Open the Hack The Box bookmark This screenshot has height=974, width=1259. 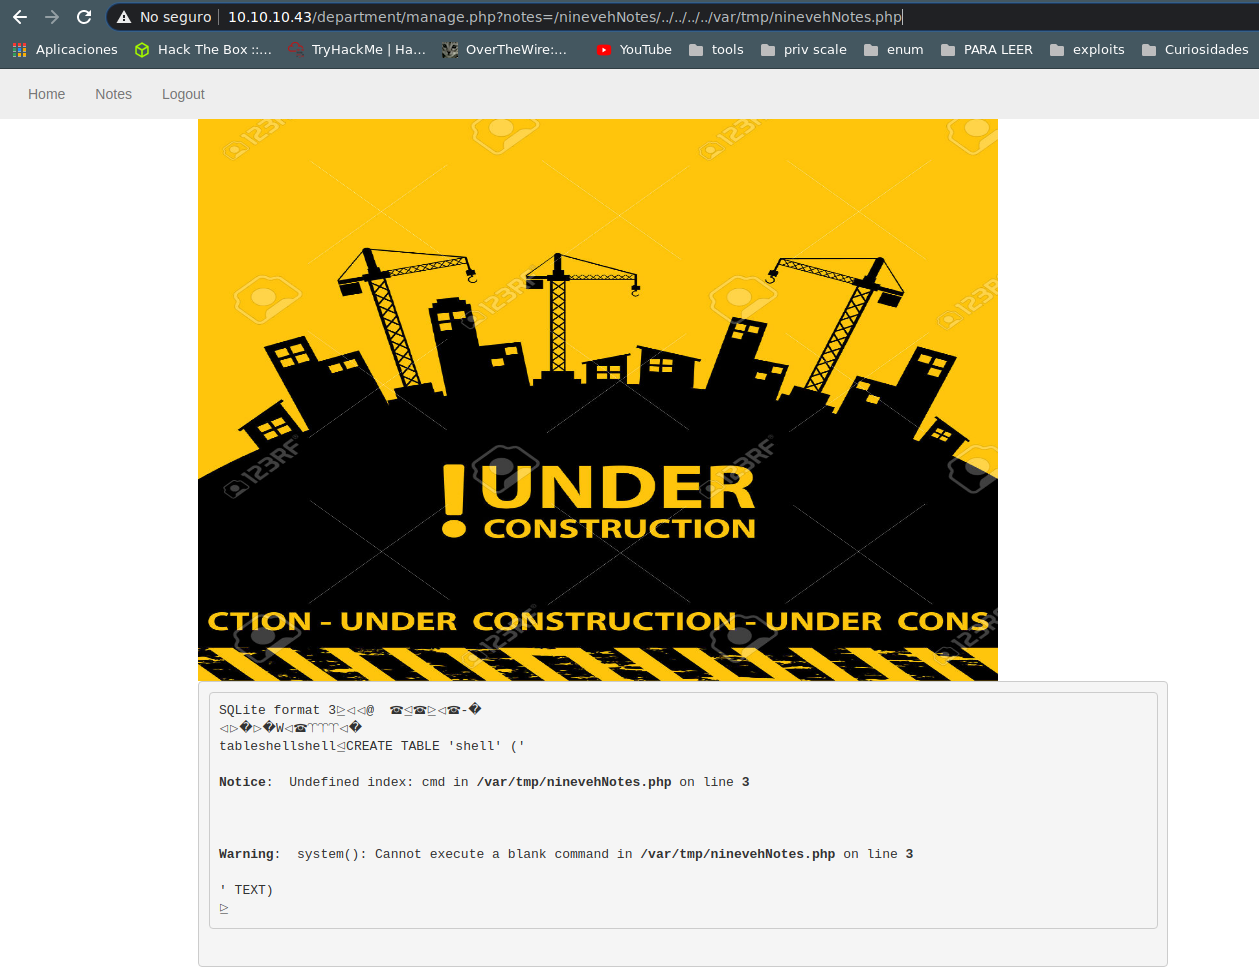(203, 49)
